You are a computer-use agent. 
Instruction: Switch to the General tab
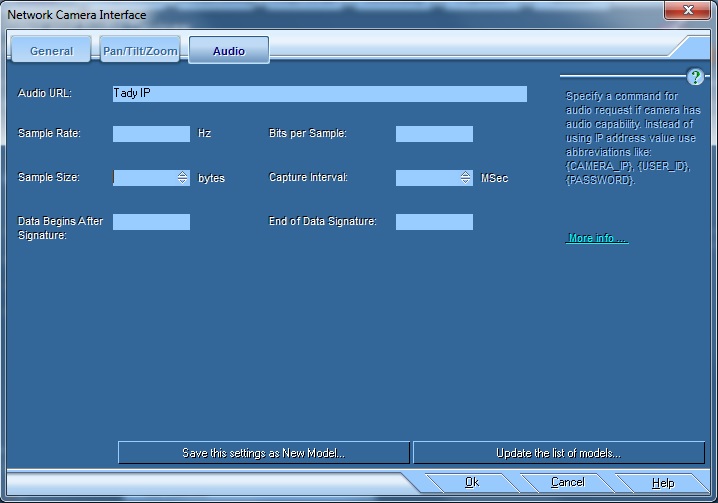coord(51,49)
